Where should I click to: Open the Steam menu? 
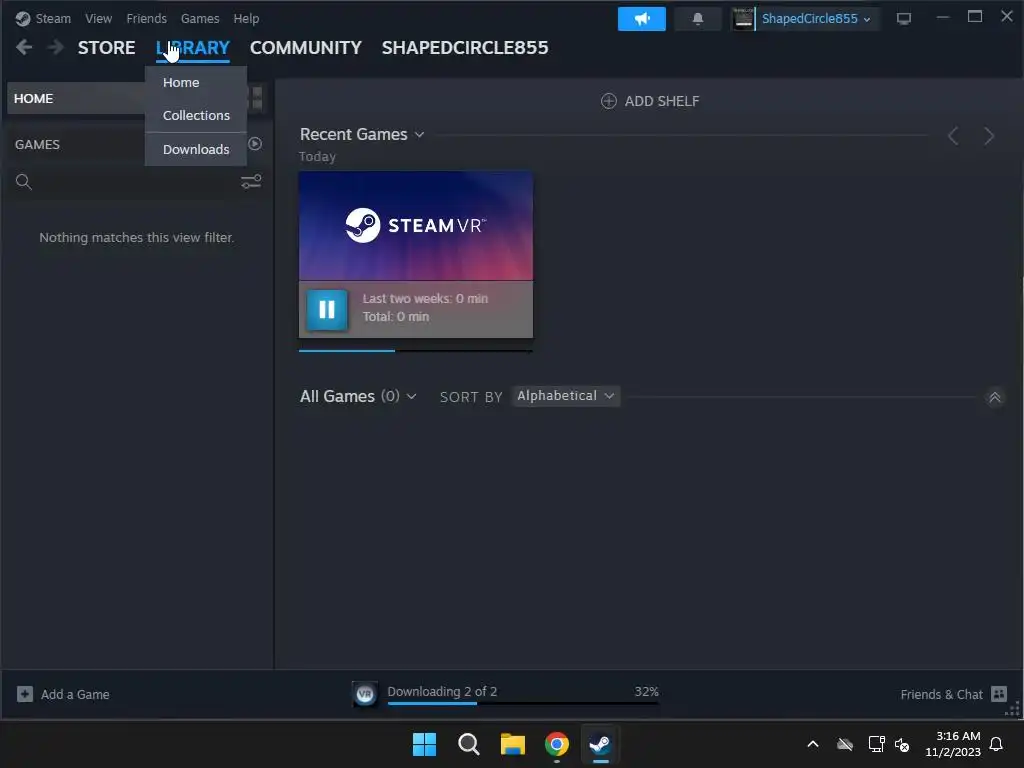[x=53, y=19]
